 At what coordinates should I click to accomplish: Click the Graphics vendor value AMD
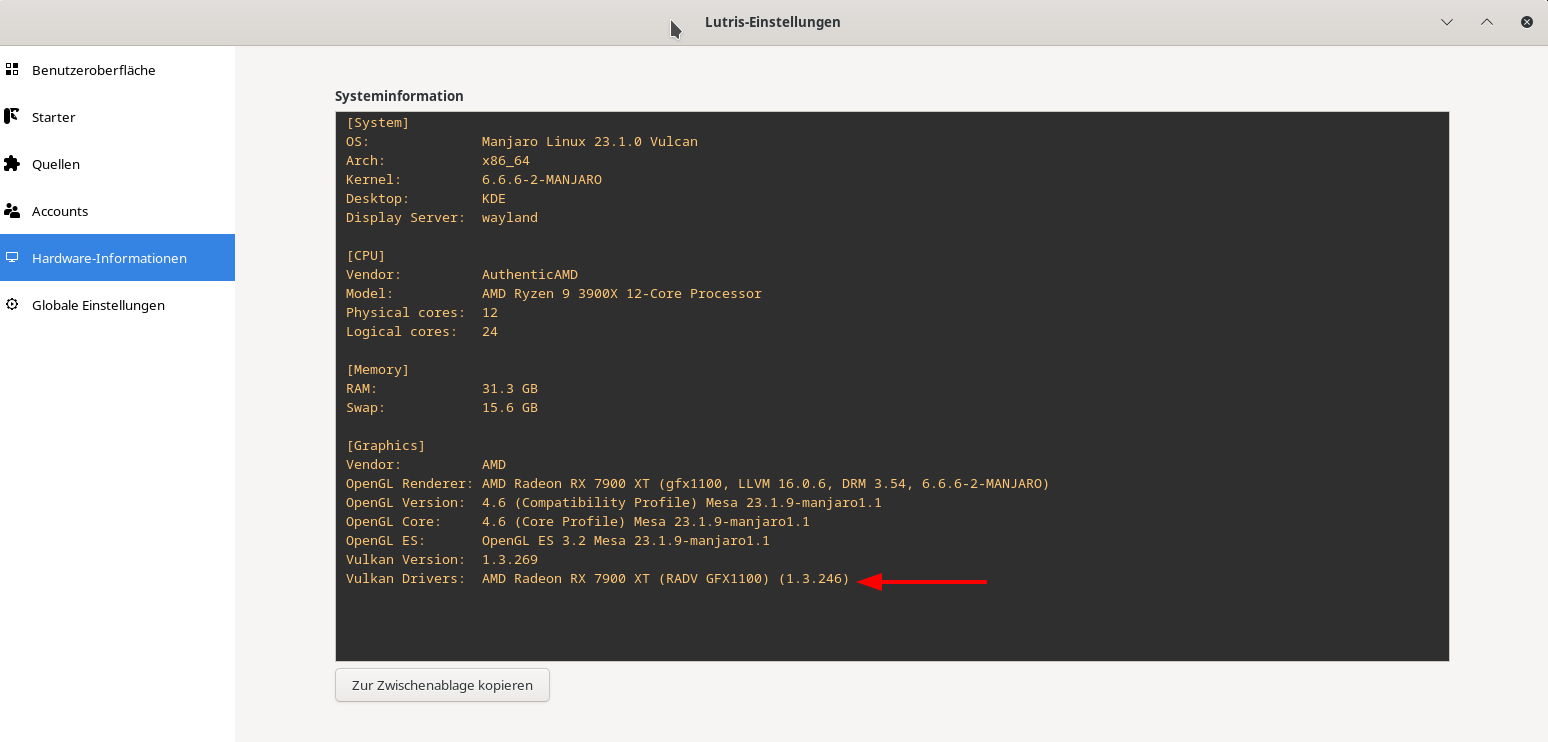pos(494,464)
